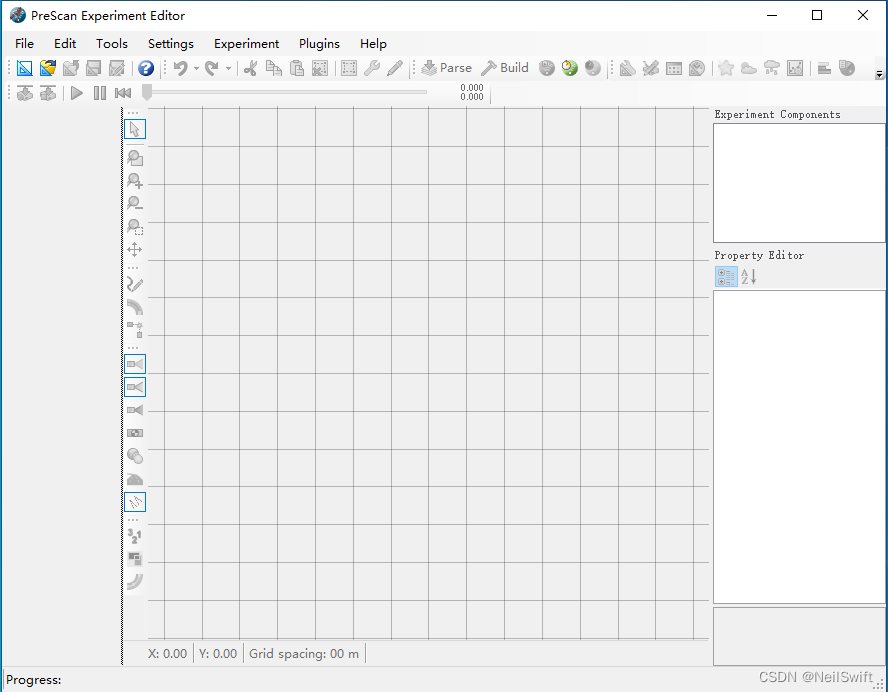Click inside the Experiment Components list box
The image size is (888, 692).
799,183
